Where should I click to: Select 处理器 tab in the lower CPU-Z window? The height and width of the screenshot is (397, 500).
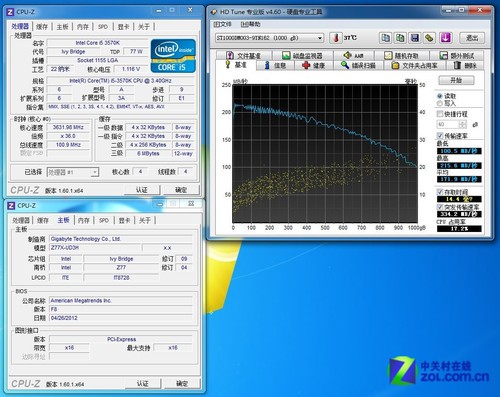[x=21, y=220]
